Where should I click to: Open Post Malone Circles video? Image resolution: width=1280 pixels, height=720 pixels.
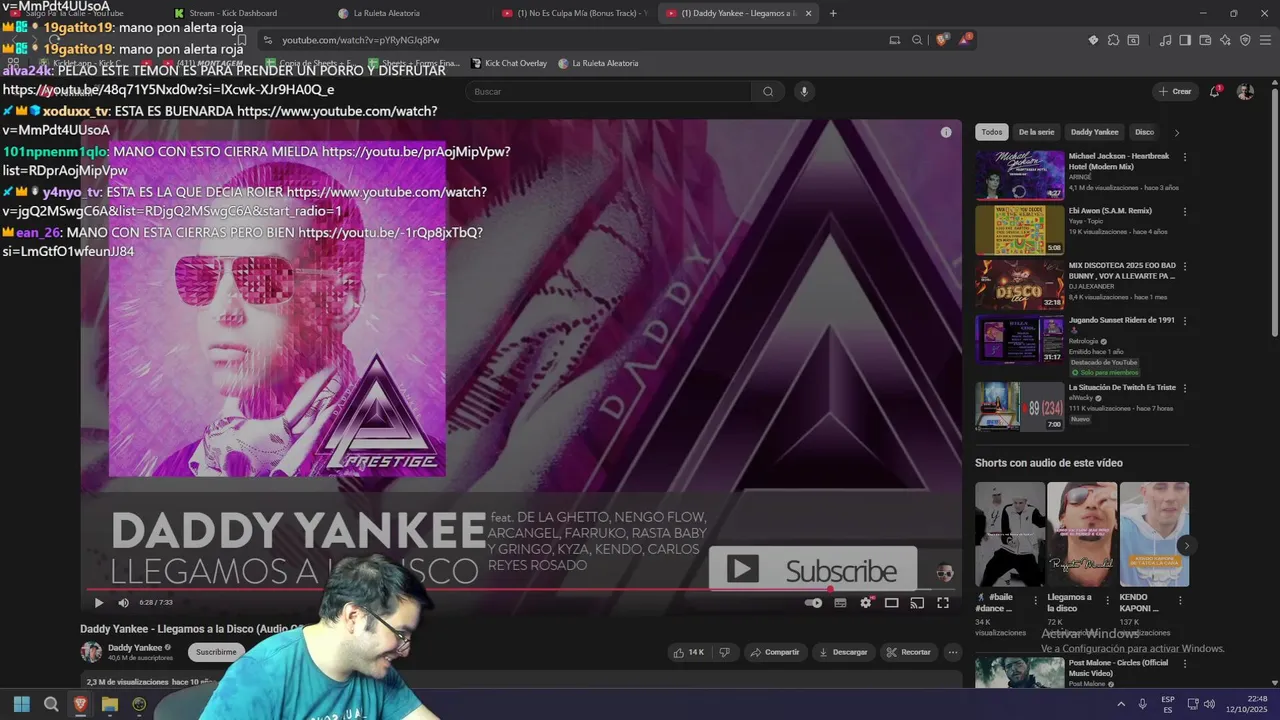pyautogui.click(x=1020, y=672)
